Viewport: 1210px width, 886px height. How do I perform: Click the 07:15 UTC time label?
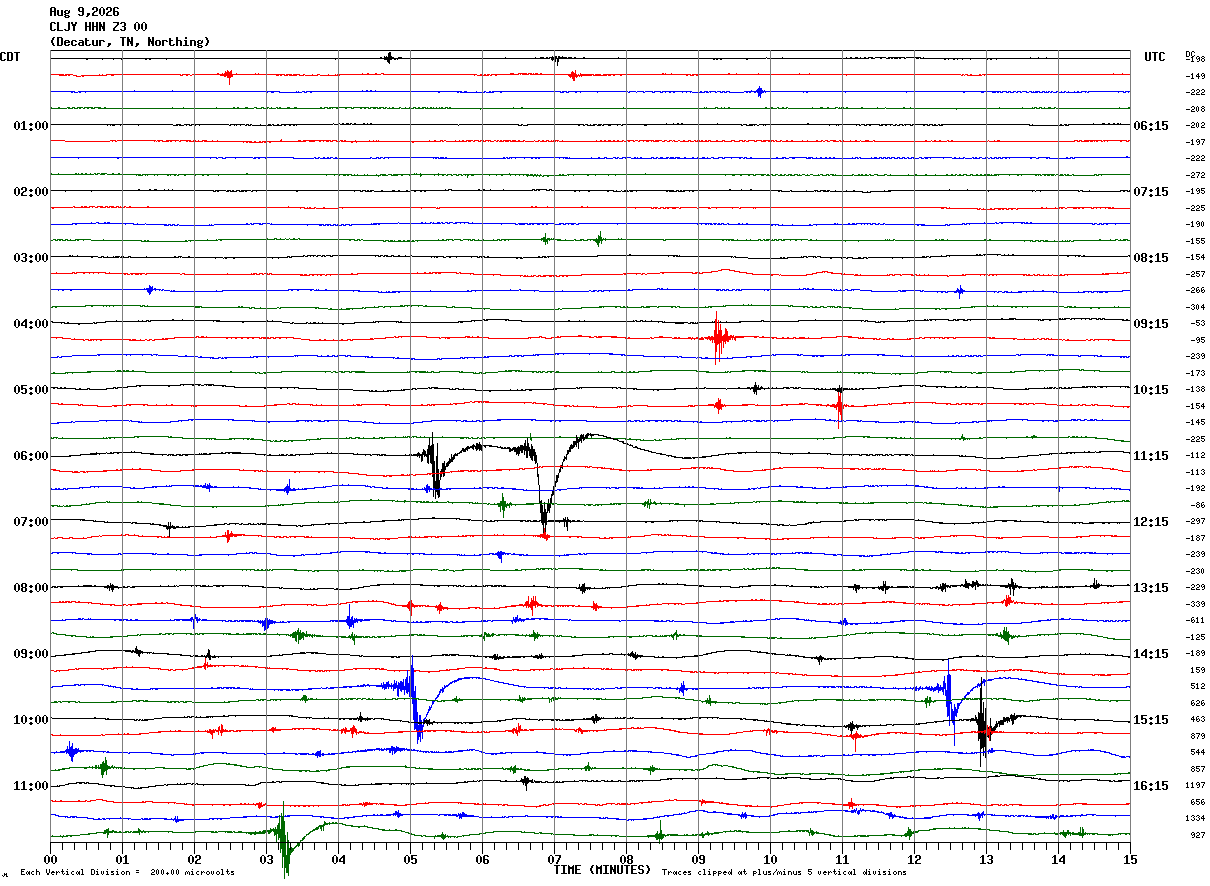click(x=1151, y=192)
